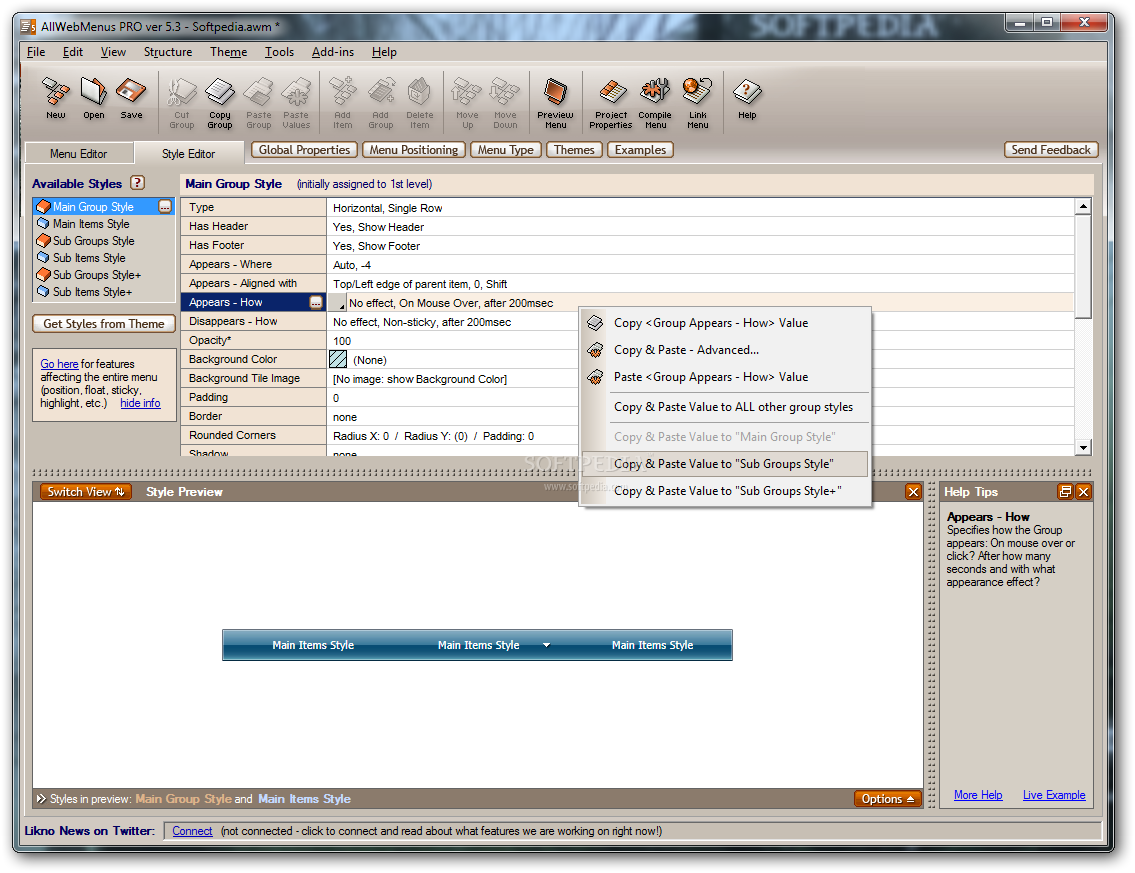The height and width of the screenshot is (873, 1135).
Task: Click the Type value Horizontal, Single Row
Action: pos(387,208)
